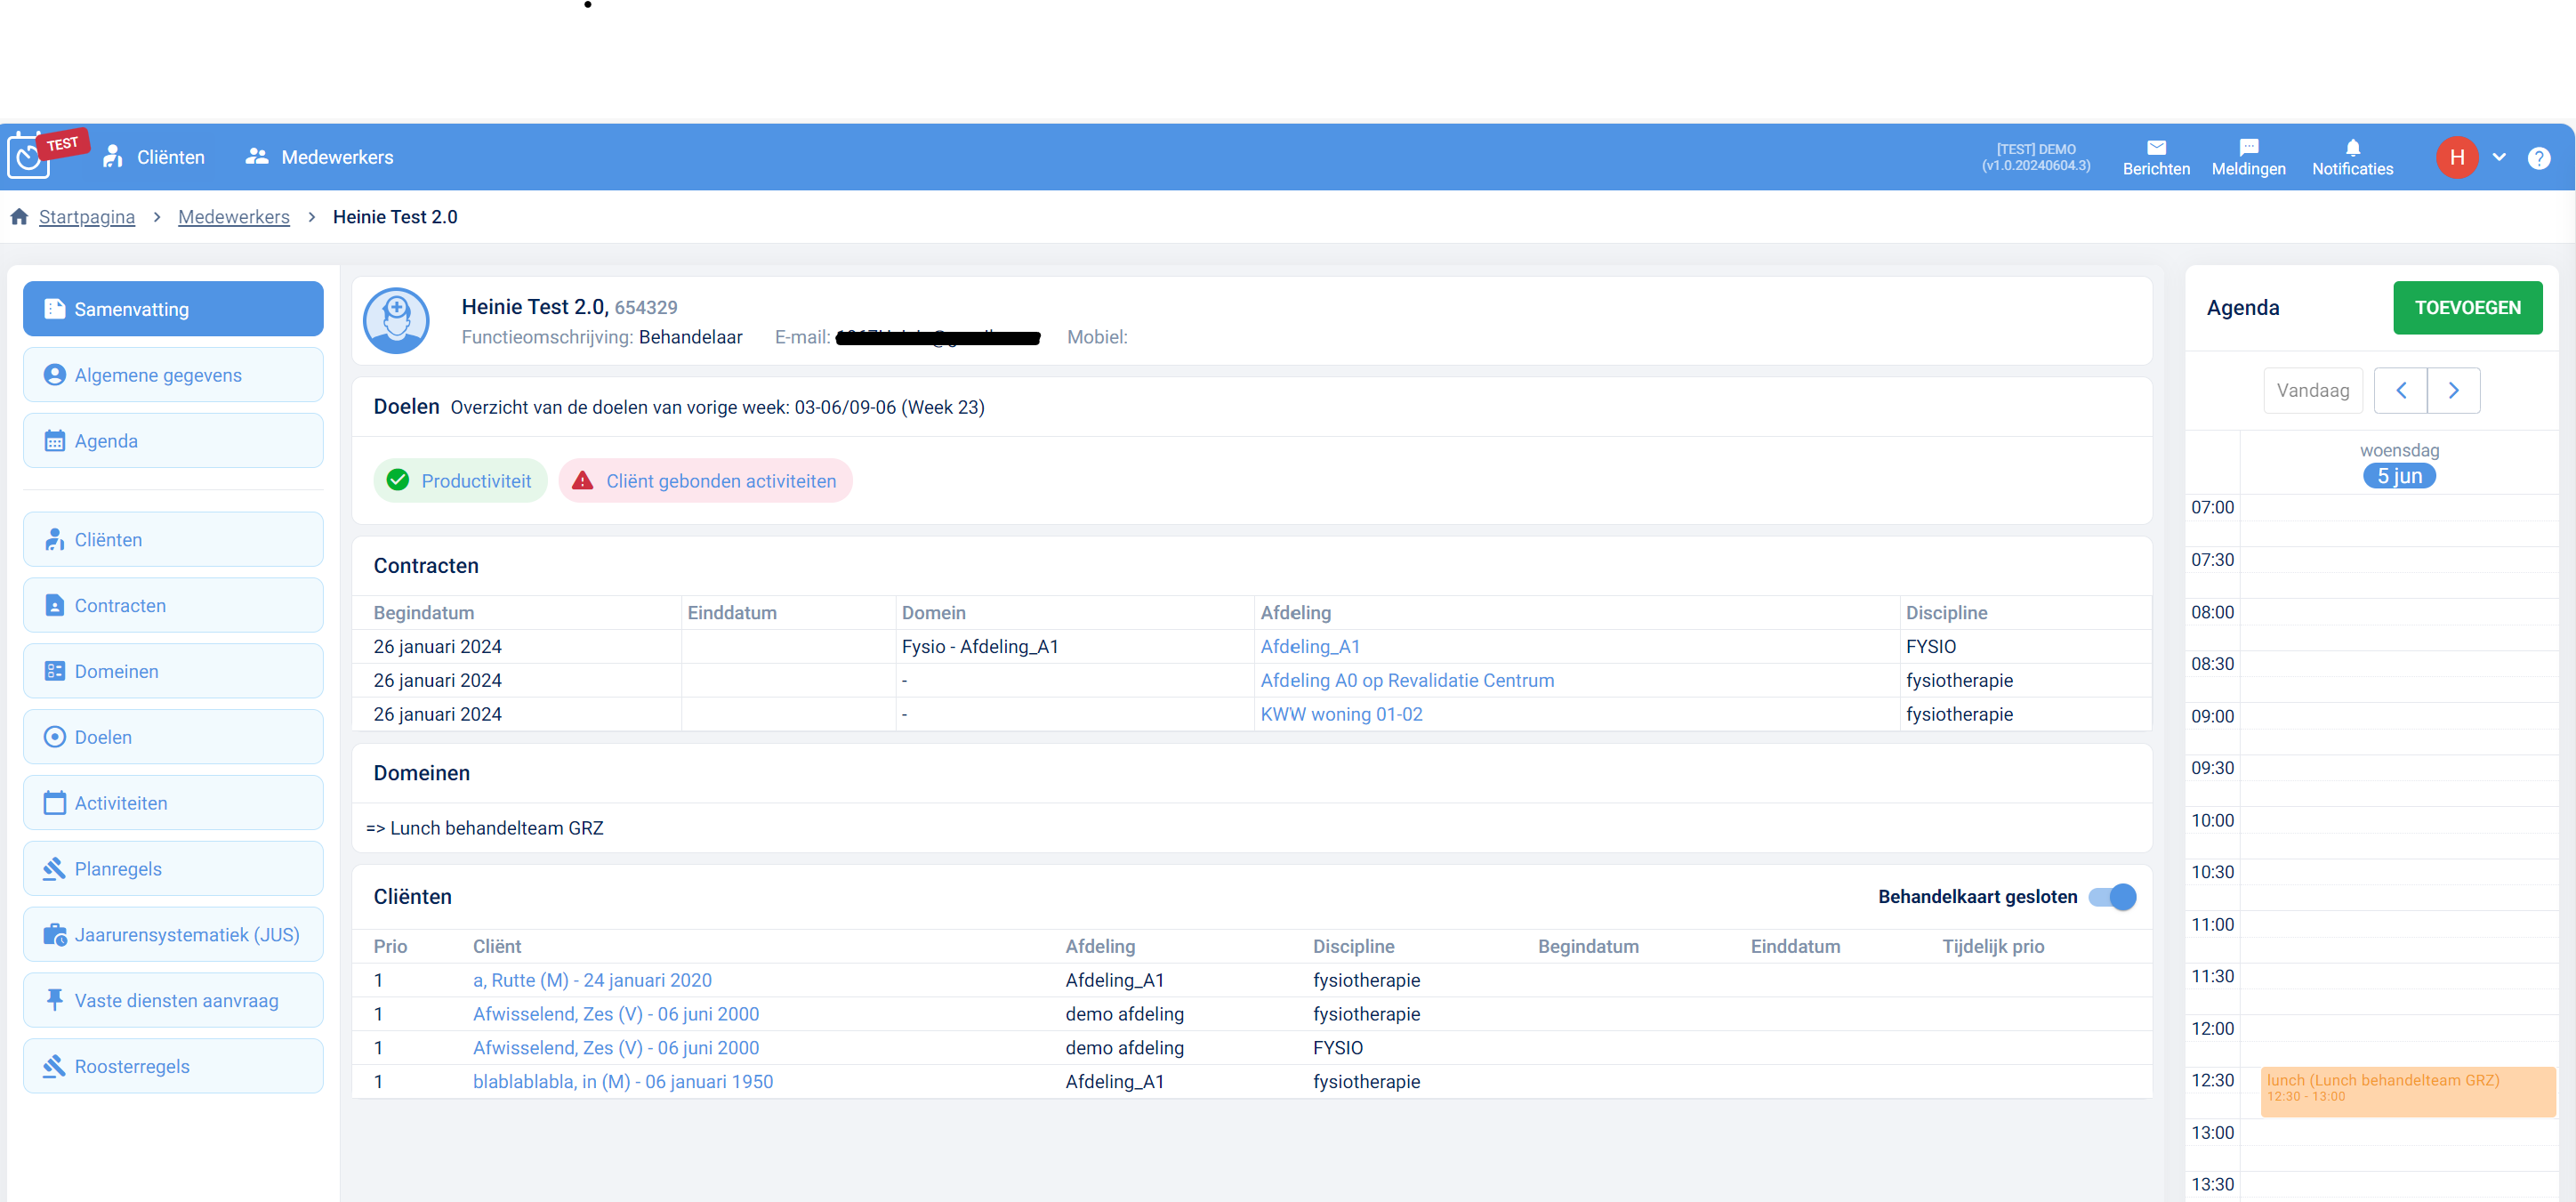Open Jaarurensystematiek (JUS) in sidebar
Screen dimensions: 2576x1202
(x=173, y=935)
